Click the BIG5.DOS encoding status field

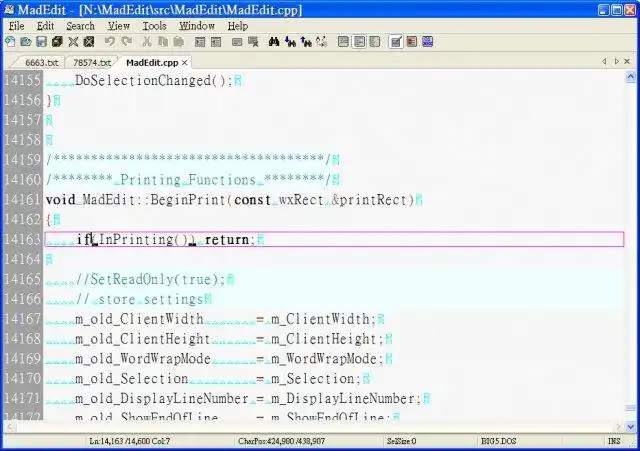point(498,441)
